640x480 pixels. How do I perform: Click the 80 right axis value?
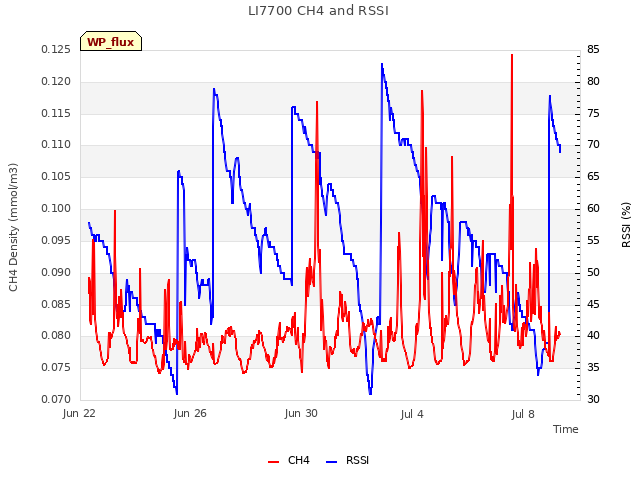tap(593, 81)
